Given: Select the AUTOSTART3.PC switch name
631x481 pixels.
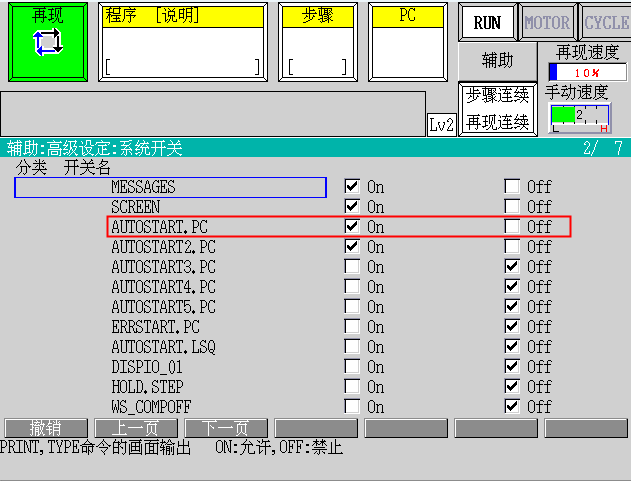Looking at the screenshot, I should [163, 267].
